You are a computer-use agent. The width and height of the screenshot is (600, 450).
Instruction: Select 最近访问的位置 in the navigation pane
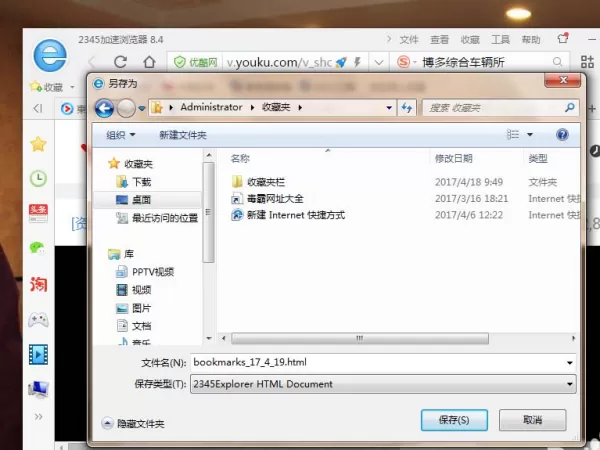click(157, 218)
